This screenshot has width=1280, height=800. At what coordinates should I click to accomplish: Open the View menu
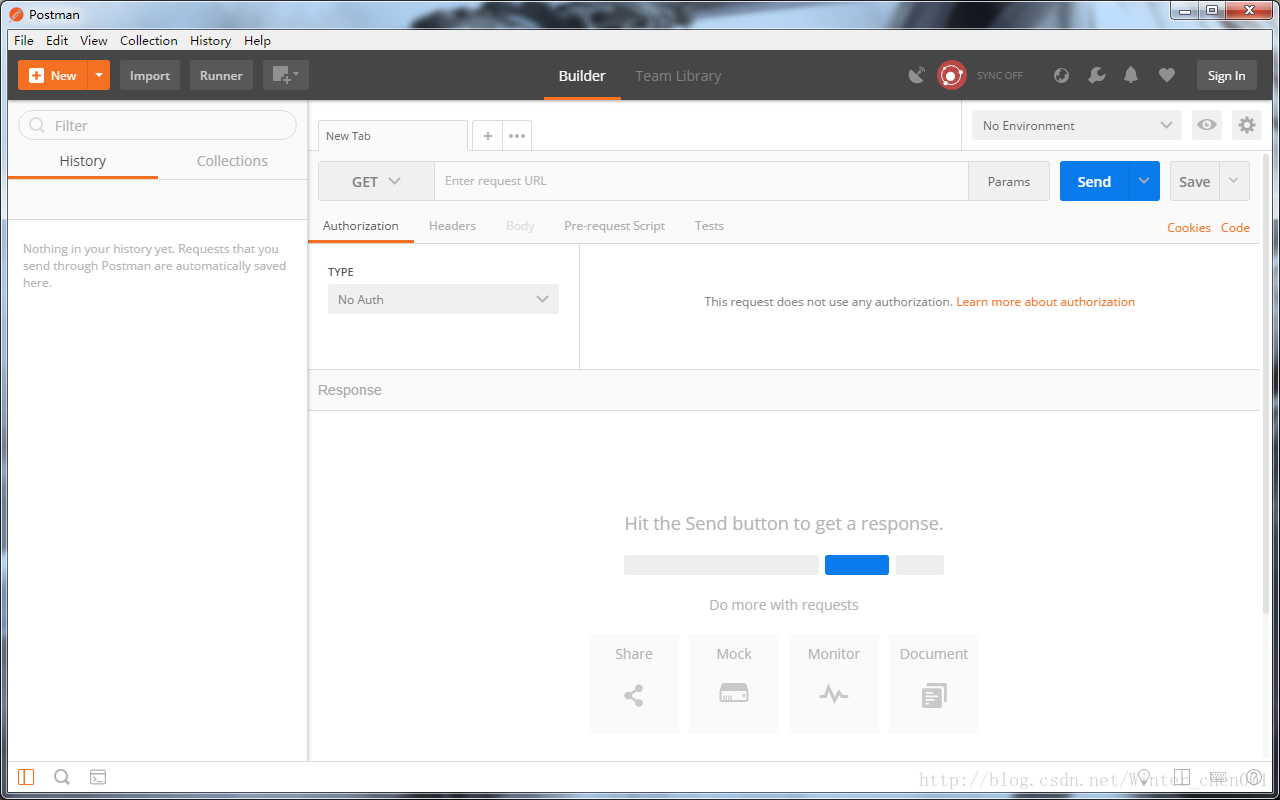[94, 41]
